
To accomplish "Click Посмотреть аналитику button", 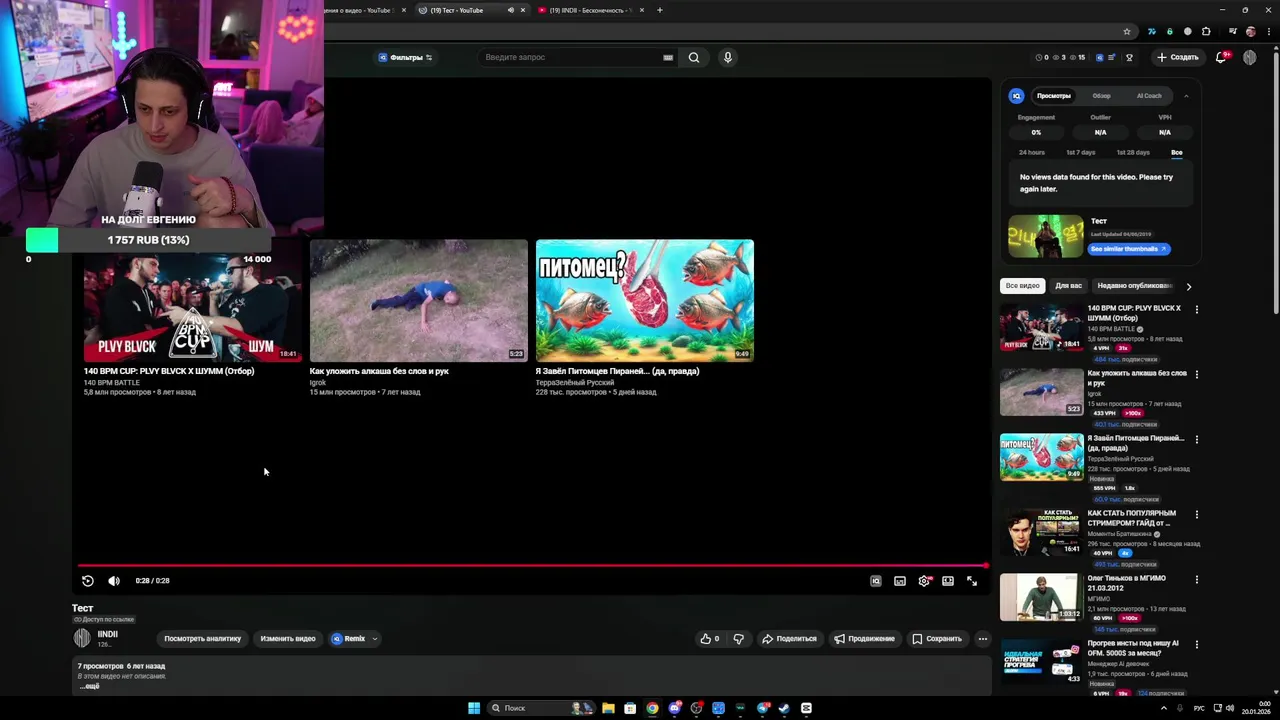I will 203,639.
